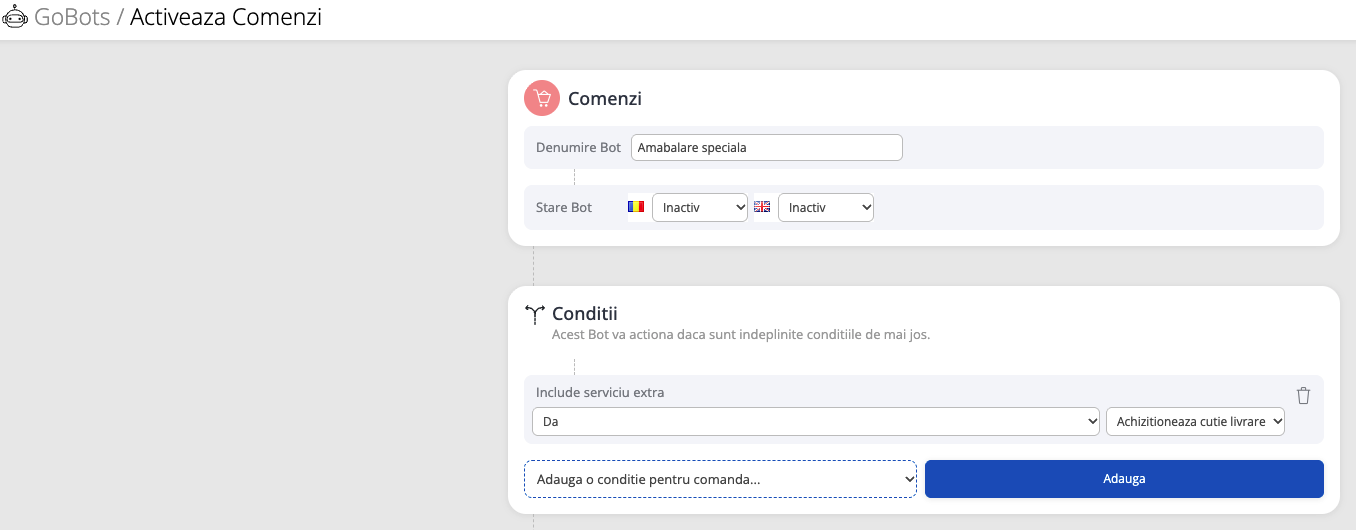The image size is (1356, 530).
Task: Open the Da condition value dropdown
Action: click(816, 422)
